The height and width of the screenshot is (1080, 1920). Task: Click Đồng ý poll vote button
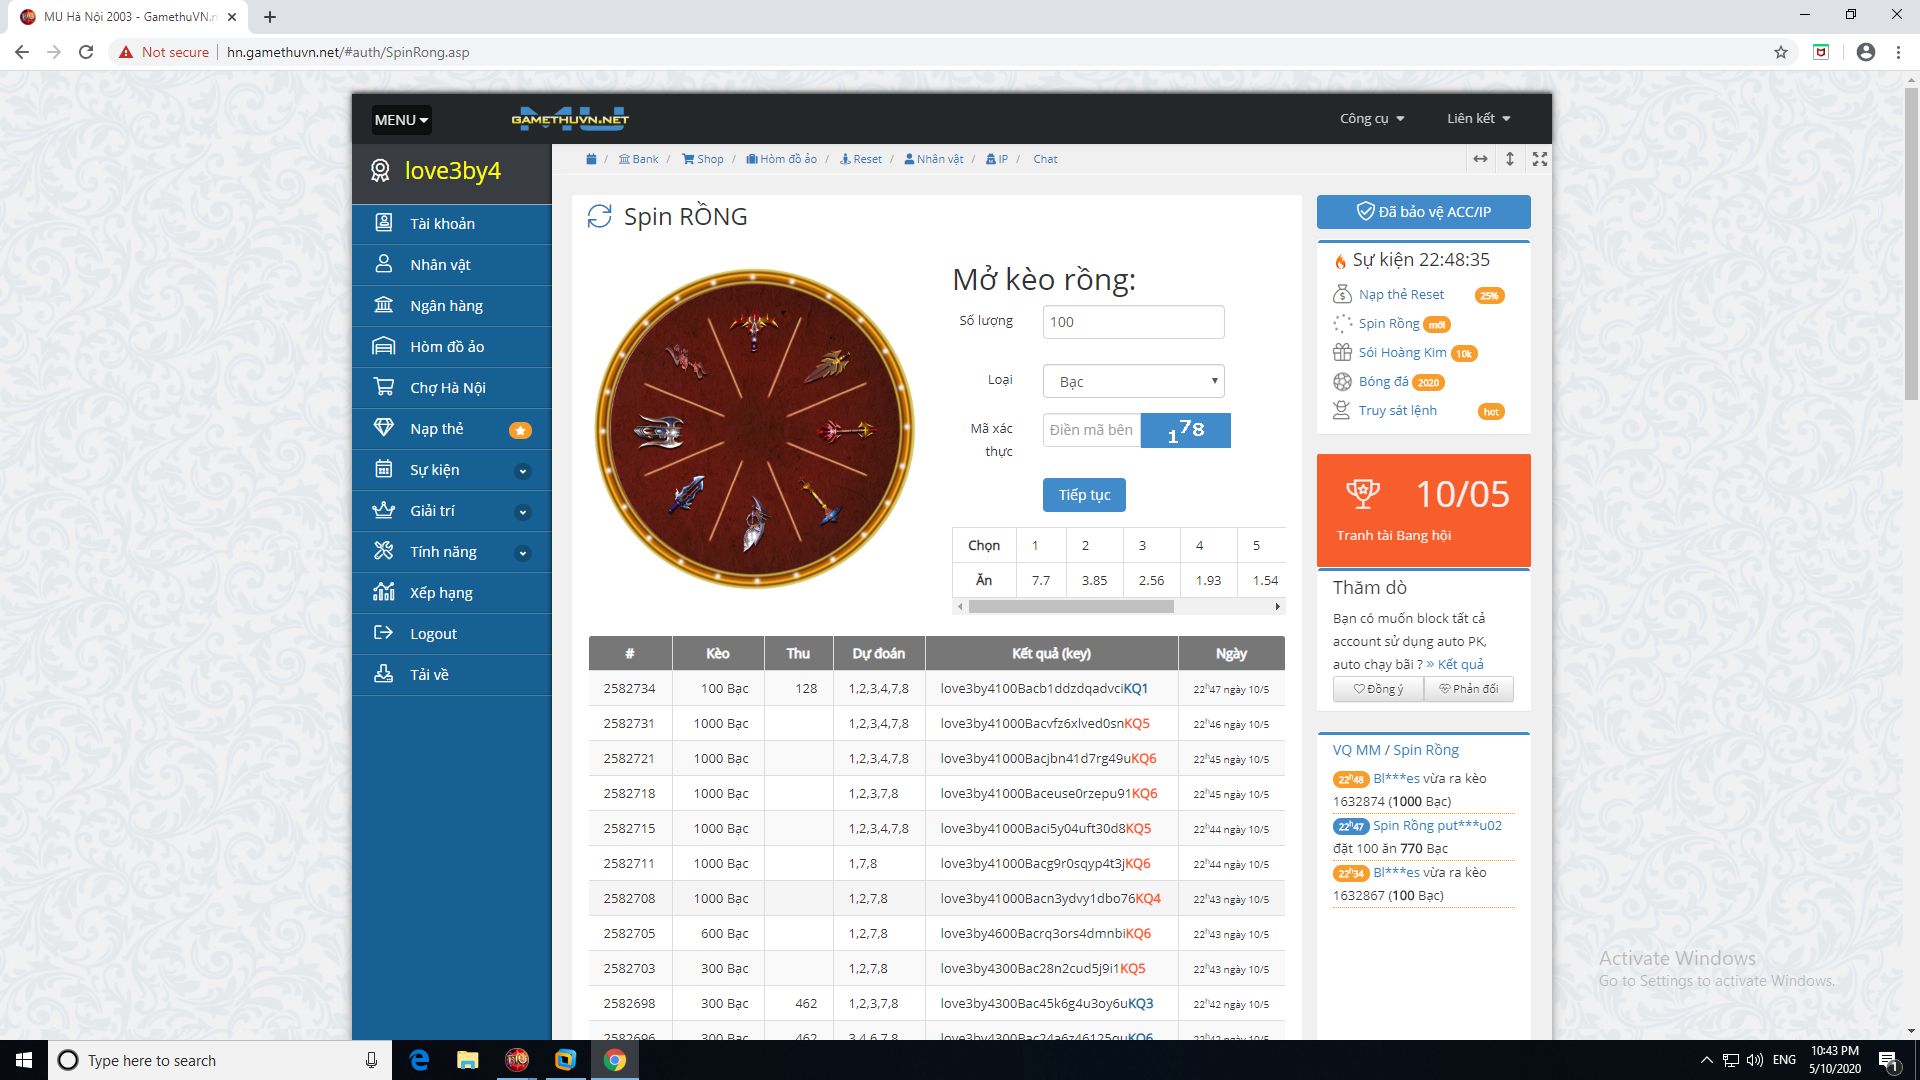[1378, 689]
